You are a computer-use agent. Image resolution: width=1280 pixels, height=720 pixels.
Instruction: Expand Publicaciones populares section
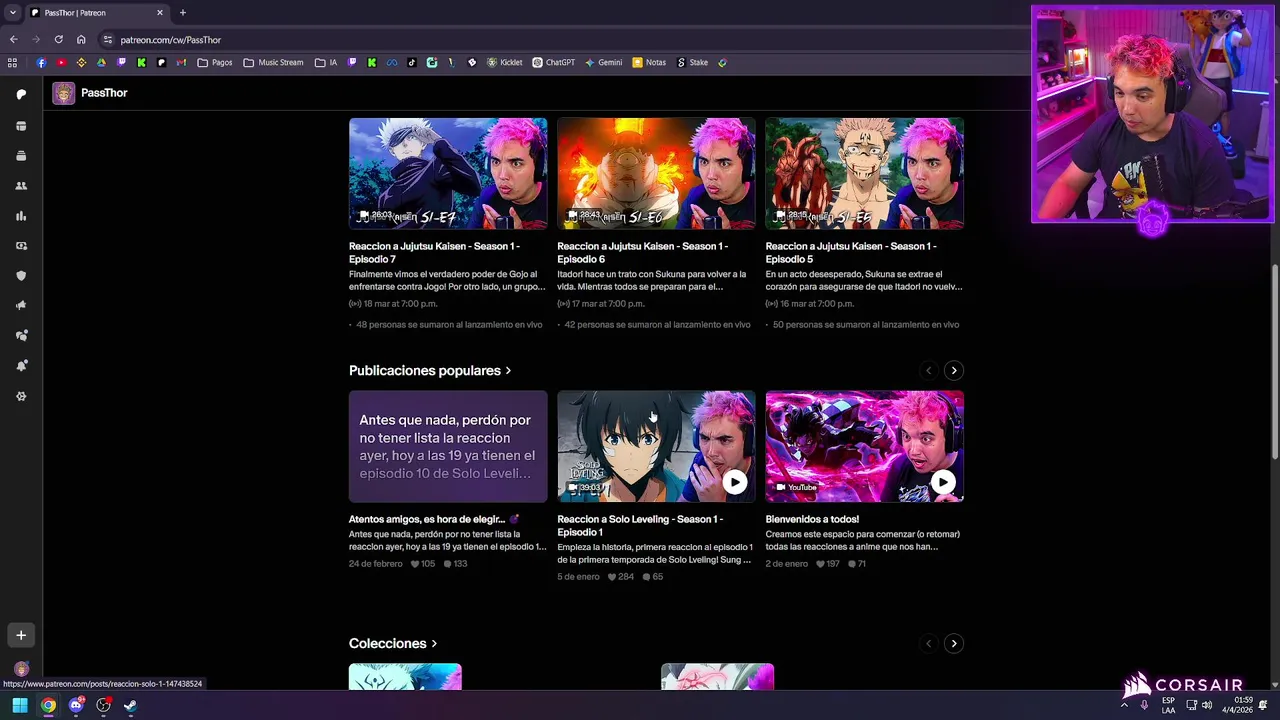click(430, 371)
